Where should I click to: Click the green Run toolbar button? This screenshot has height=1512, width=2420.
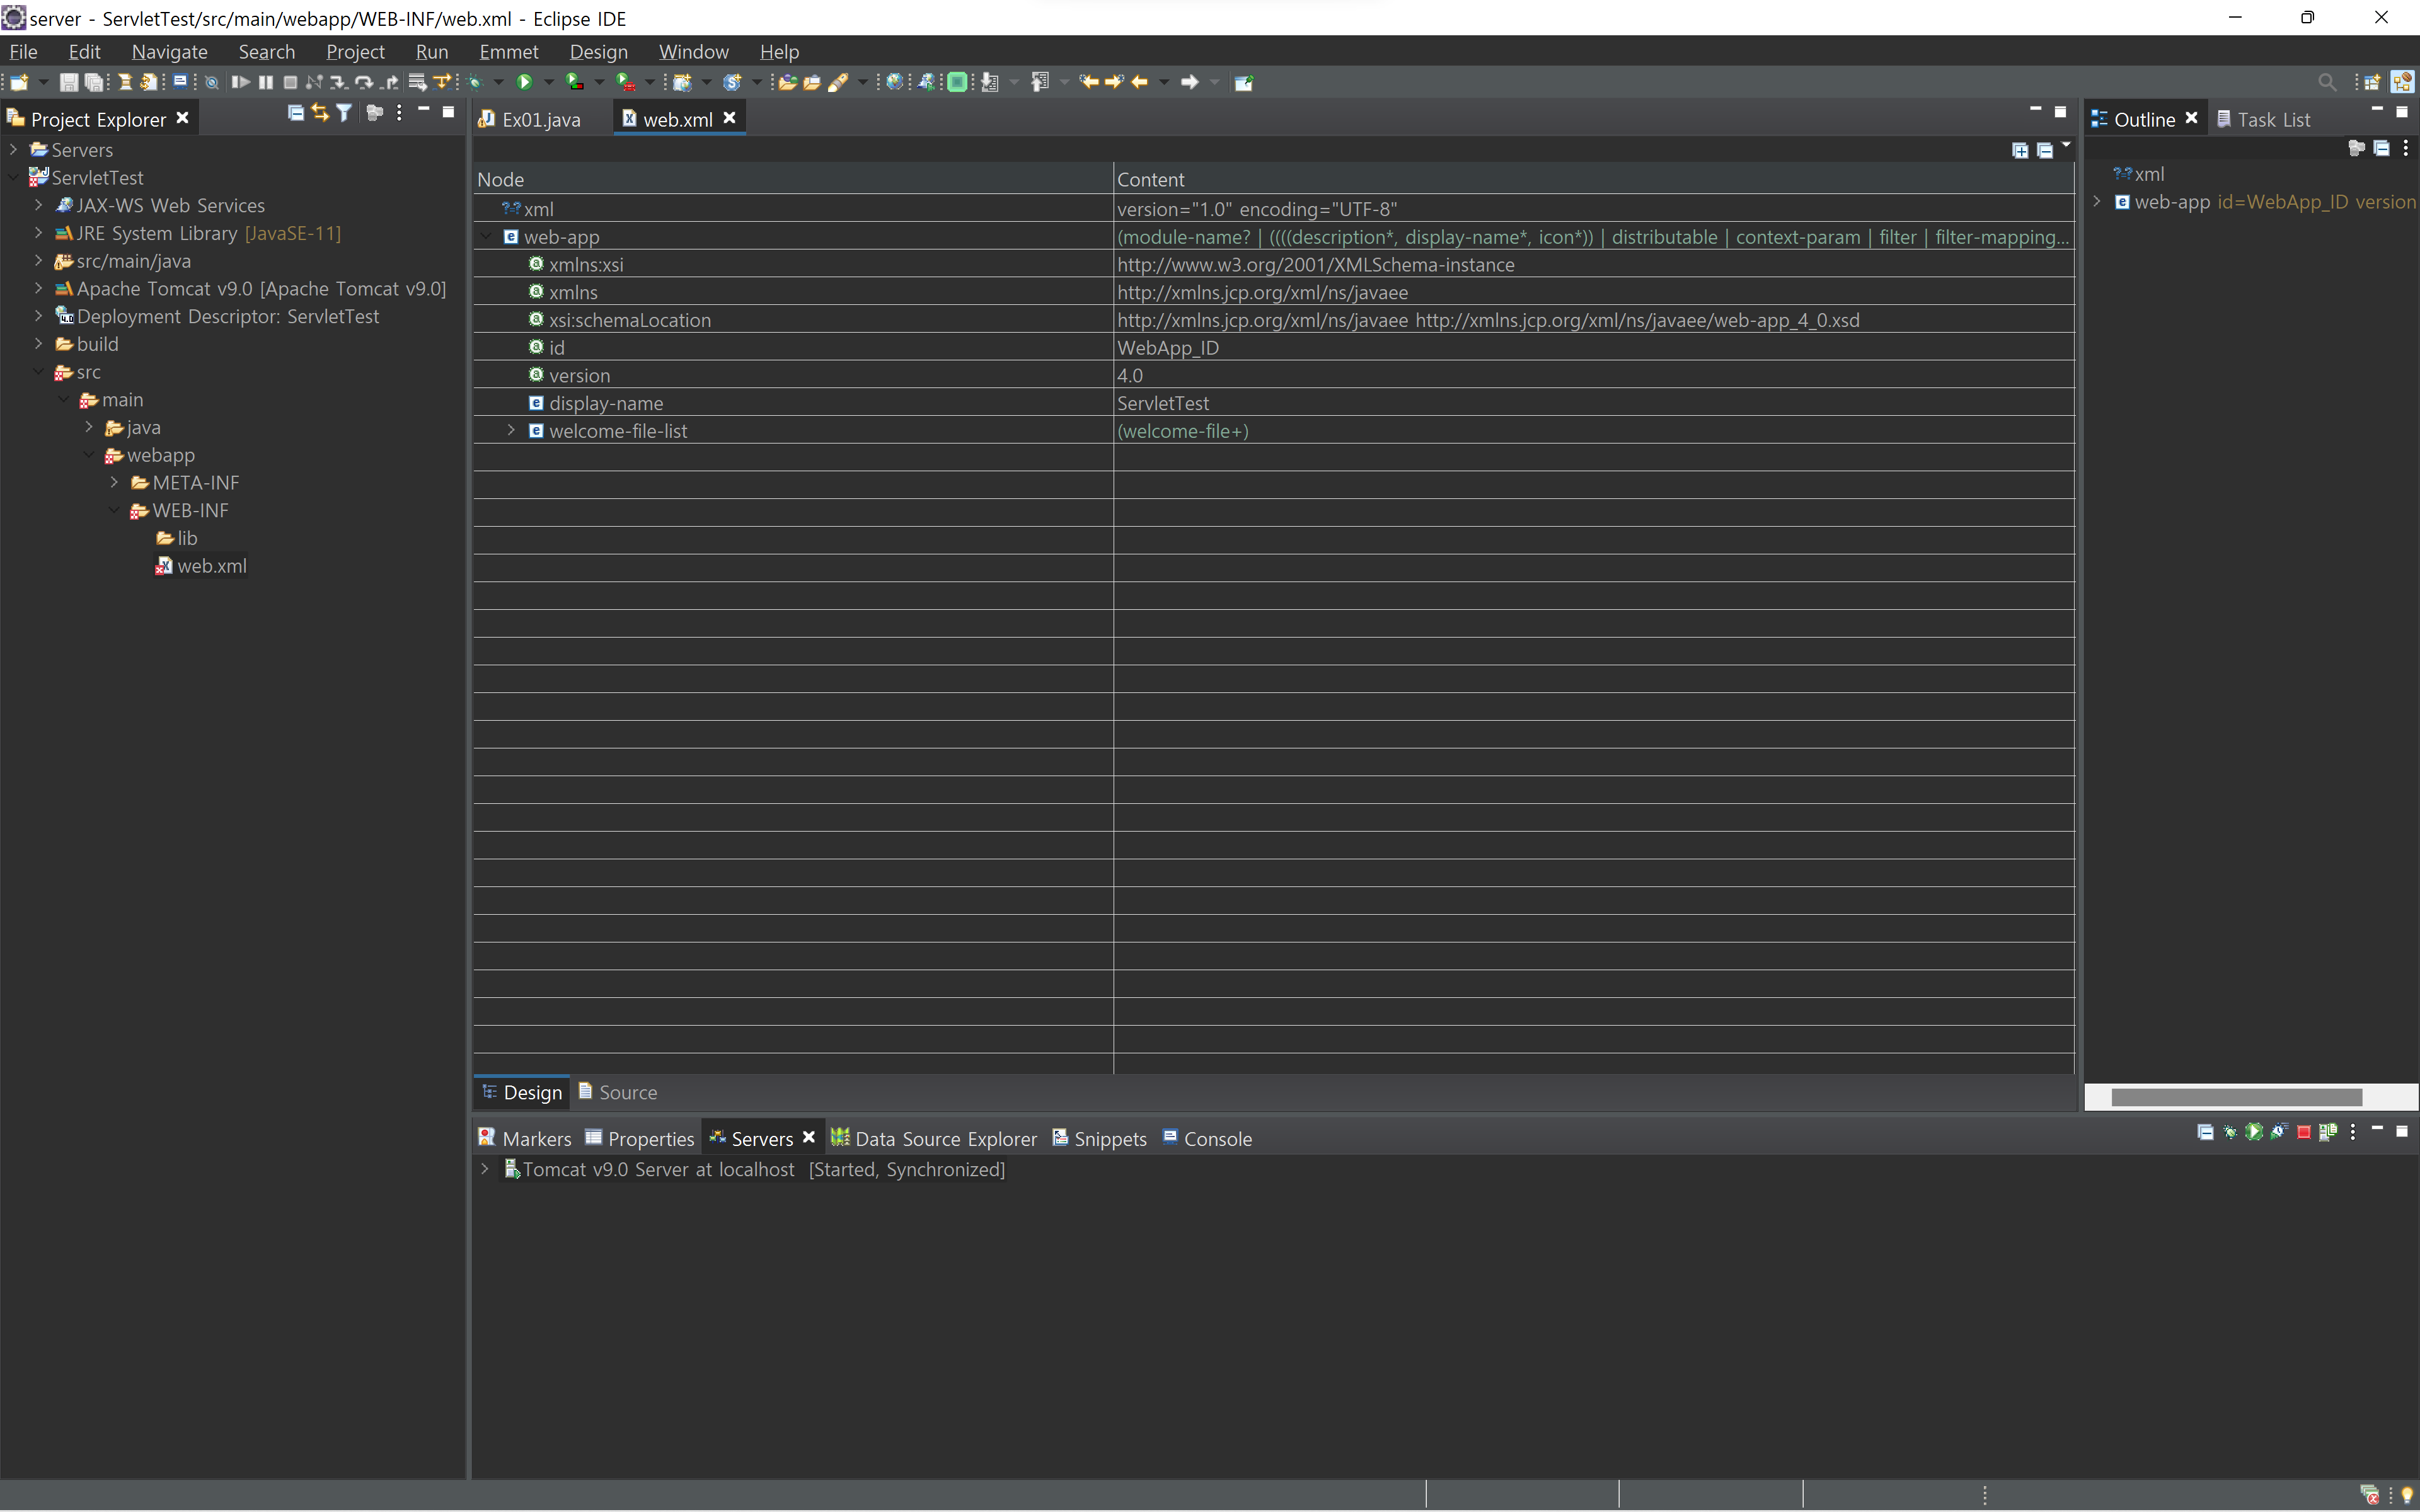tap(524, 82)
